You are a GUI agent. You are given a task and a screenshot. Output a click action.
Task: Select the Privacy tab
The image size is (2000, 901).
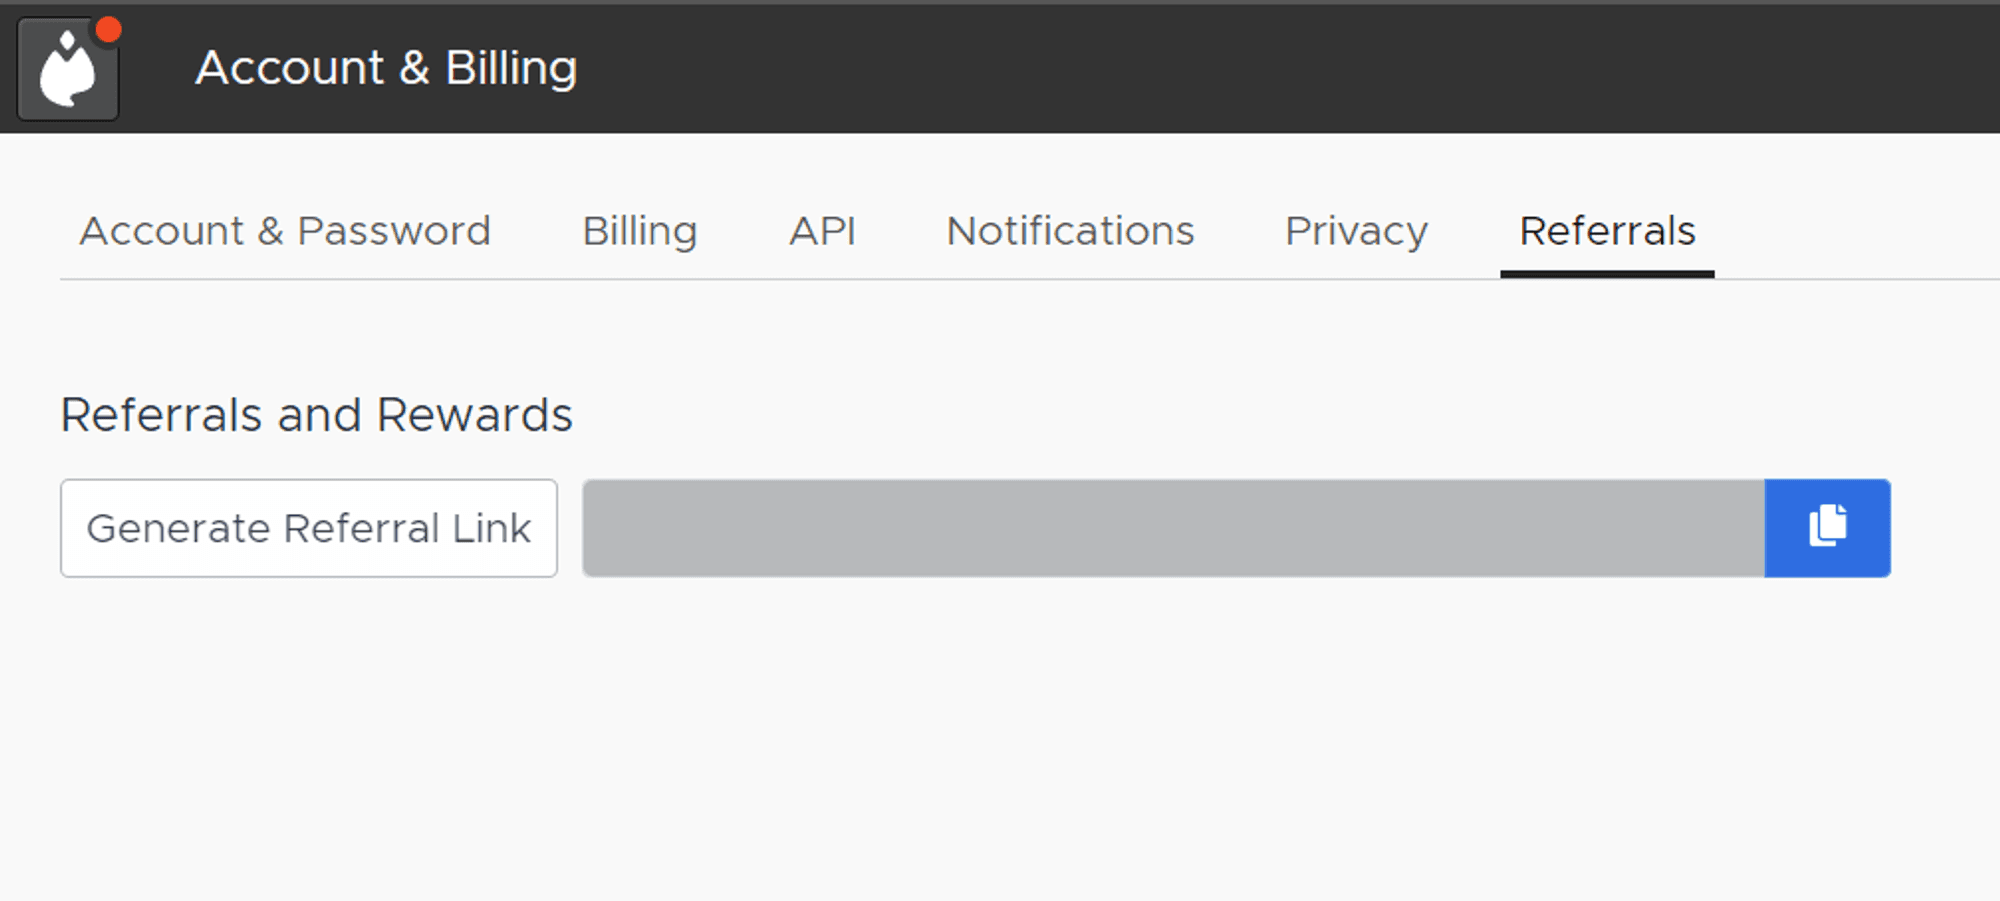tap(1356, 231)
